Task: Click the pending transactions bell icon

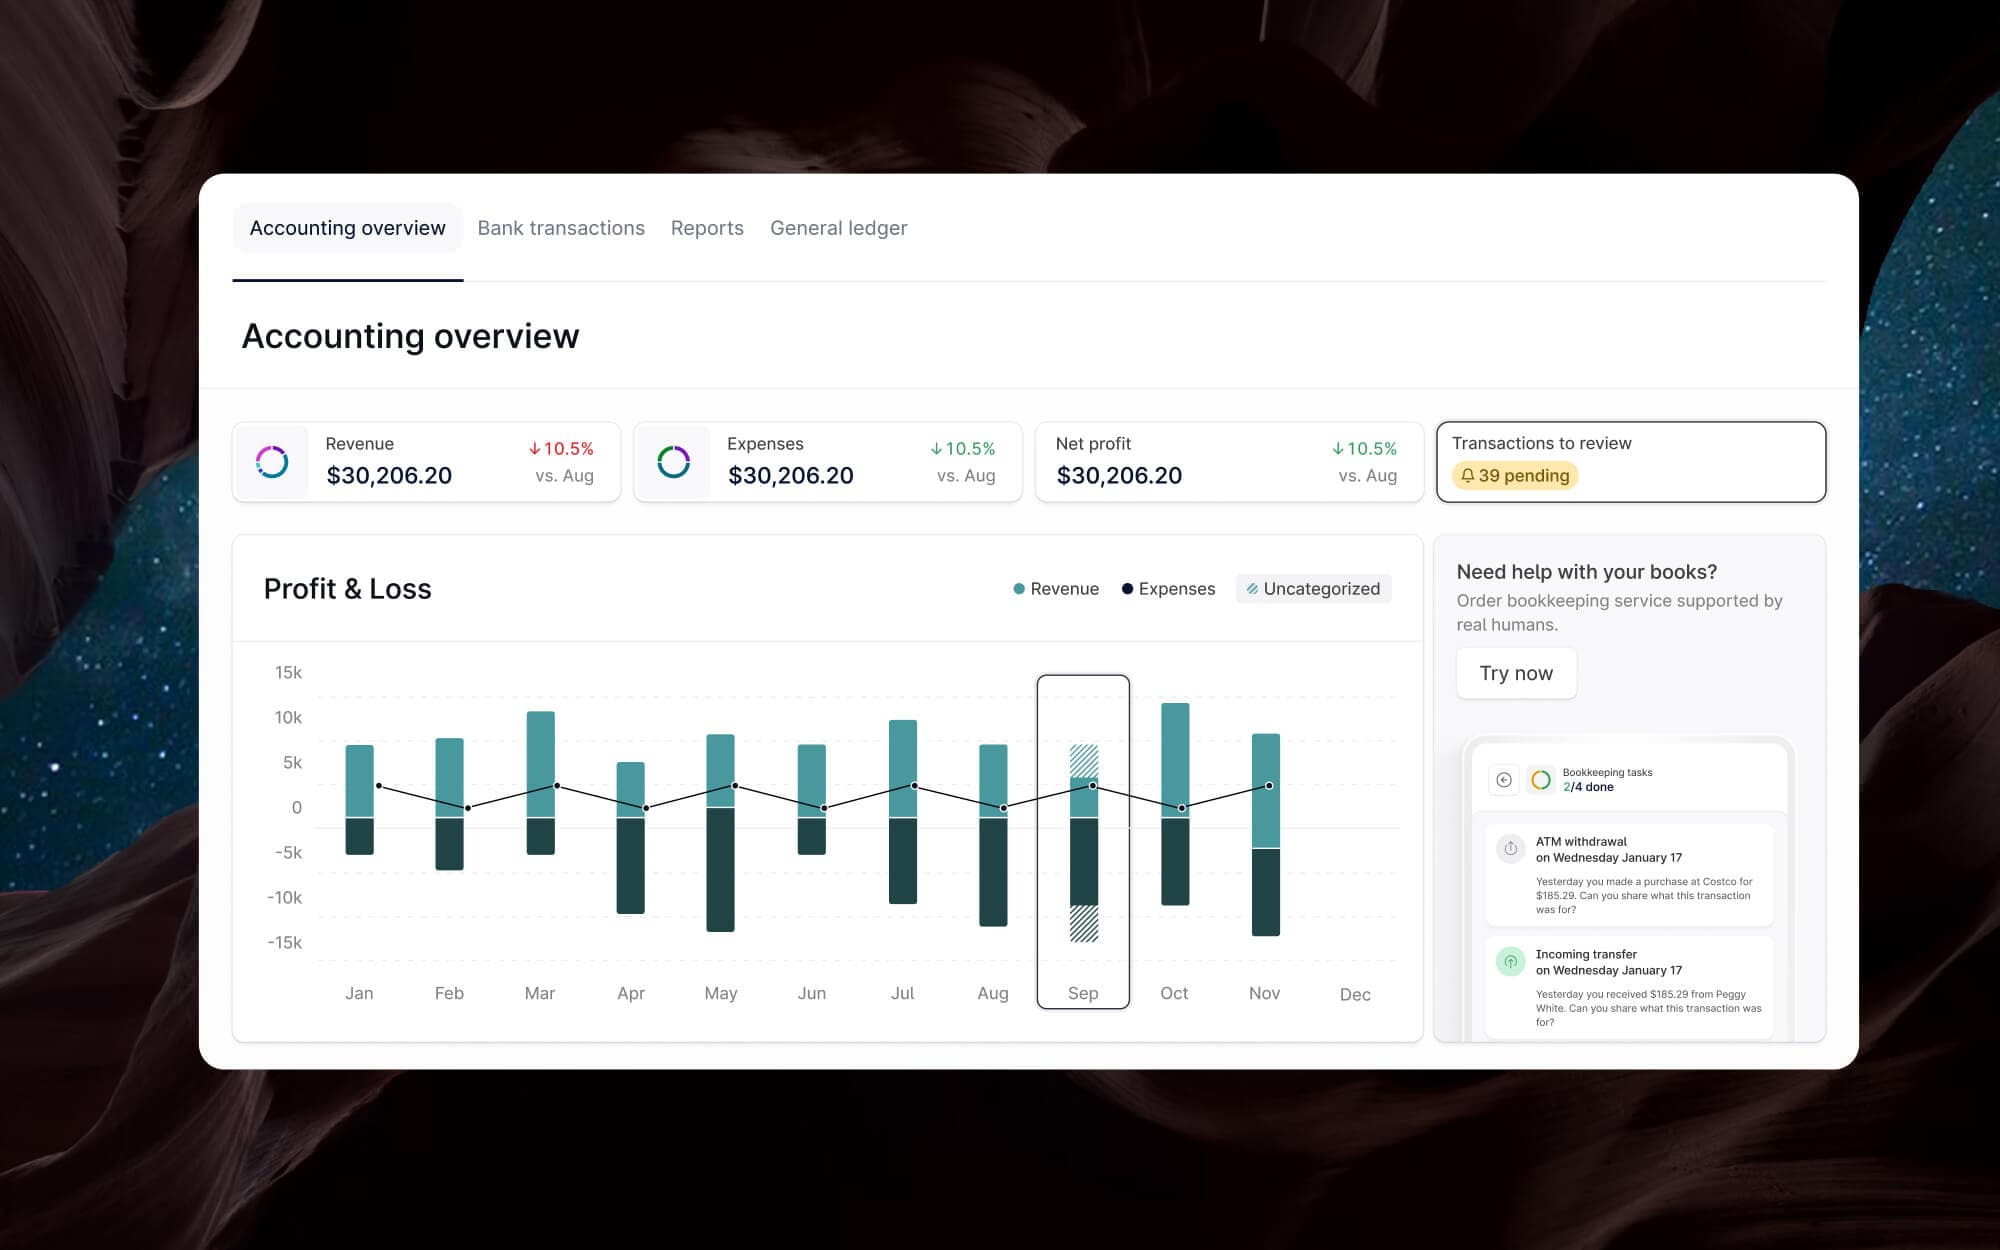Action: click(1466, 474)
